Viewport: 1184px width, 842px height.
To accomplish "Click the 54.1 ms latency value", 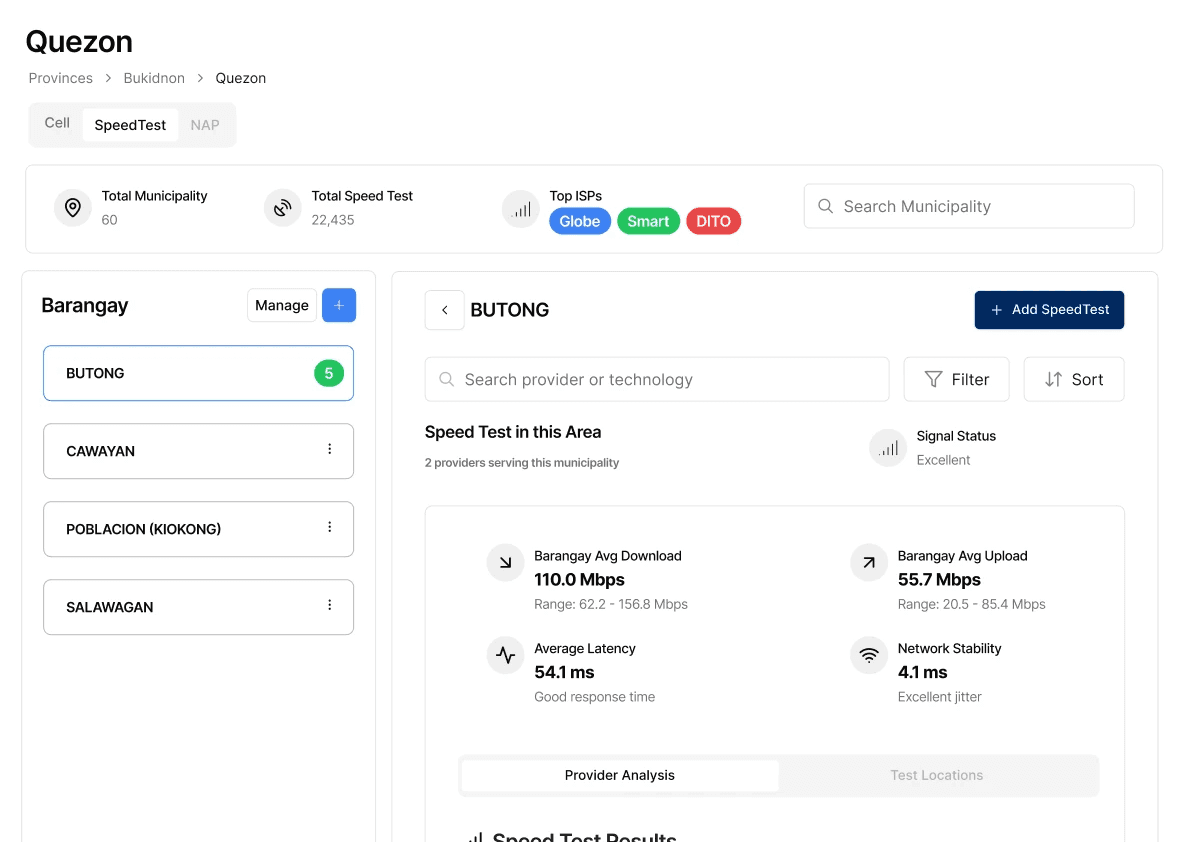I will tap(564, 673).
